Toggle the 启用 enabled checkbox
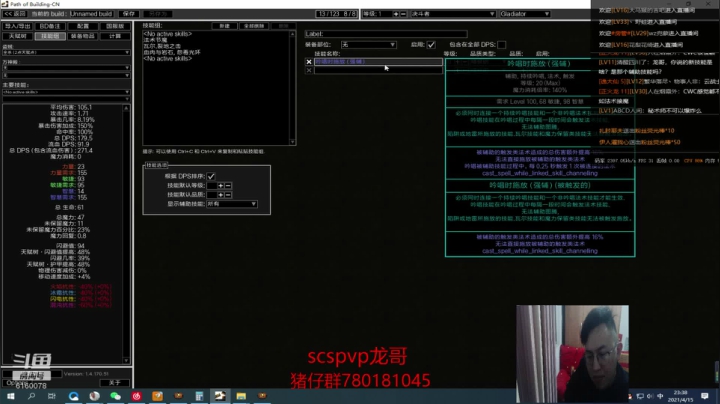The width and height of the screenshot is (720, 404). tap(431, 45)
